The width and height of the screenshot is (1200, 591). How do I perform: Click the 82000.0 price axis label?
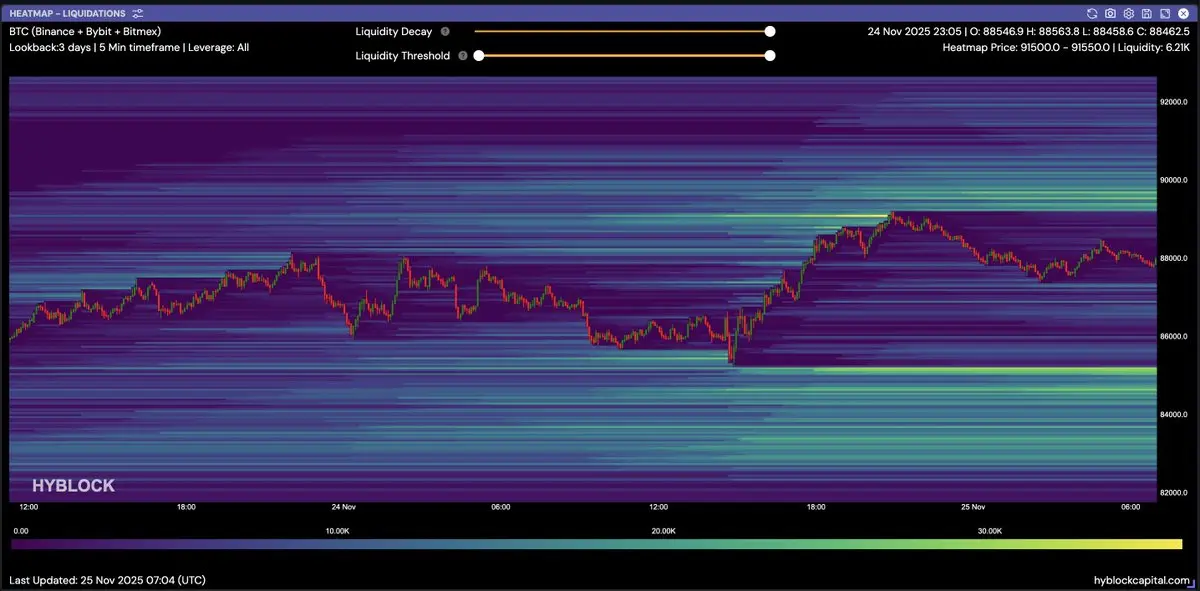(x=1173, y=492)
